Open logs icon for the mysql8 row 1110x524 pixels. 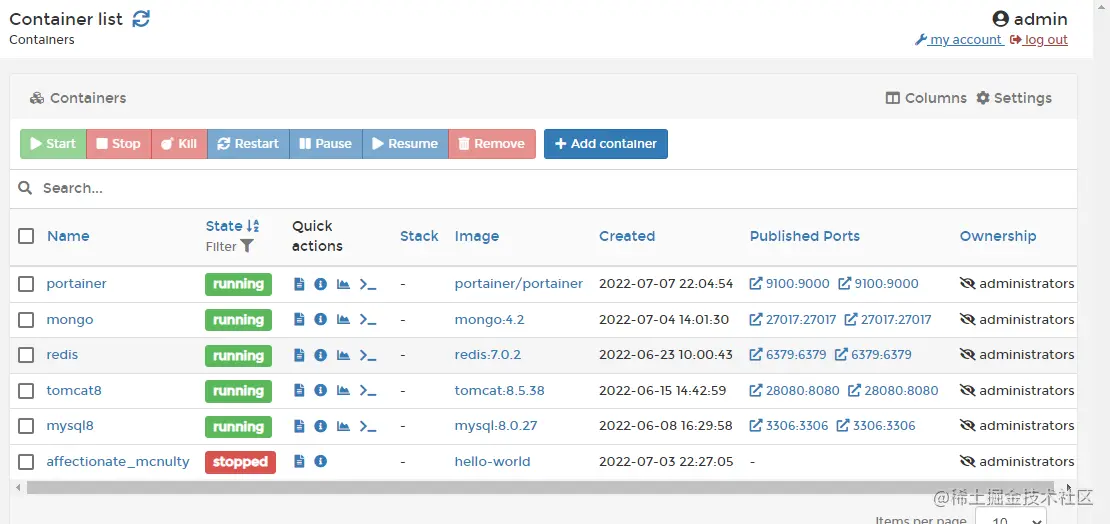[299, 426]
